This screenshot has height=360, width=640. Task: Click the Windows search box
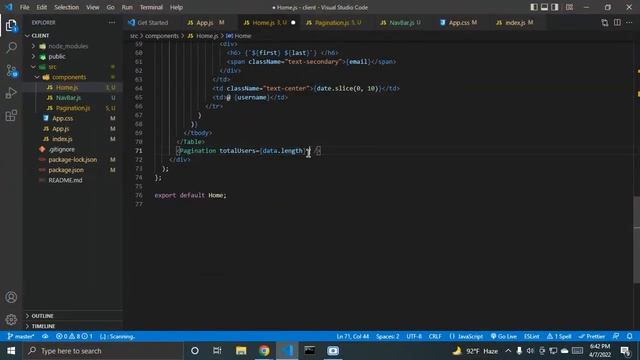102,351
